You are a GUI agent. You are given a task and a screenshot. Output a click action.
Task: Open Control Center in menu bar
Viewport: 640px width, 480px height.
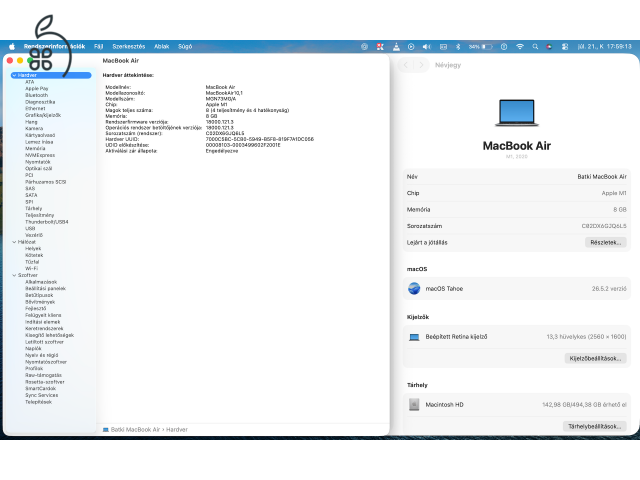pyautogui.click(x=565, y=47)
